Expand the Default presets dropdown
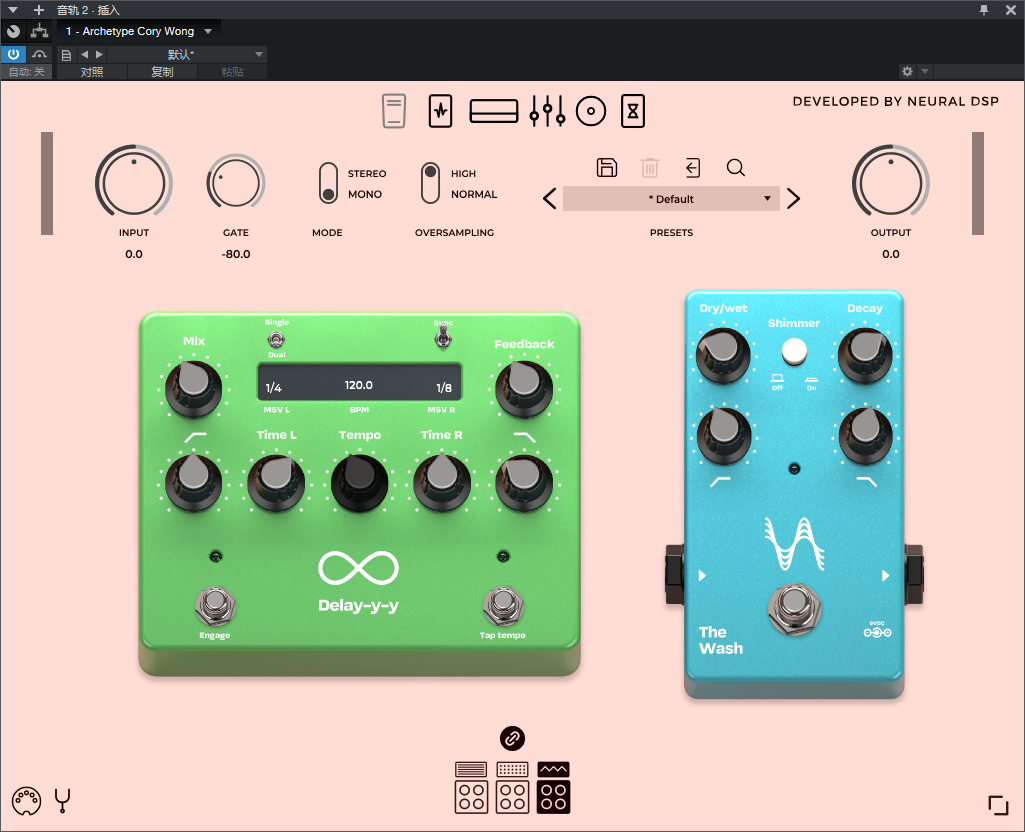Image resolution: width=1025 pixels, height=832 pixels. [671, 199]
